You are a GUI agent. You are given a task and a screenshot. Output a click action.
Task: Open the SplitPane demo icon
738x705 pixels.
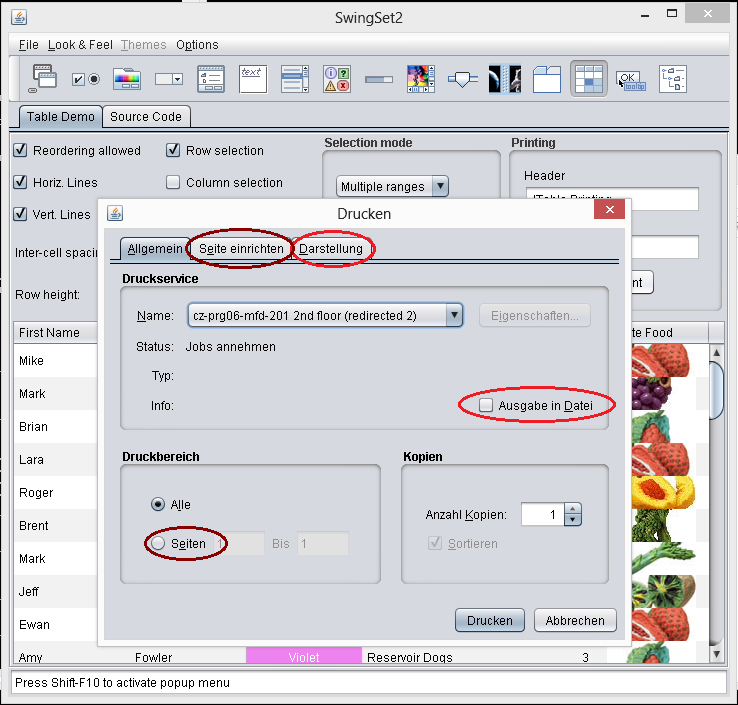(505, 78)
